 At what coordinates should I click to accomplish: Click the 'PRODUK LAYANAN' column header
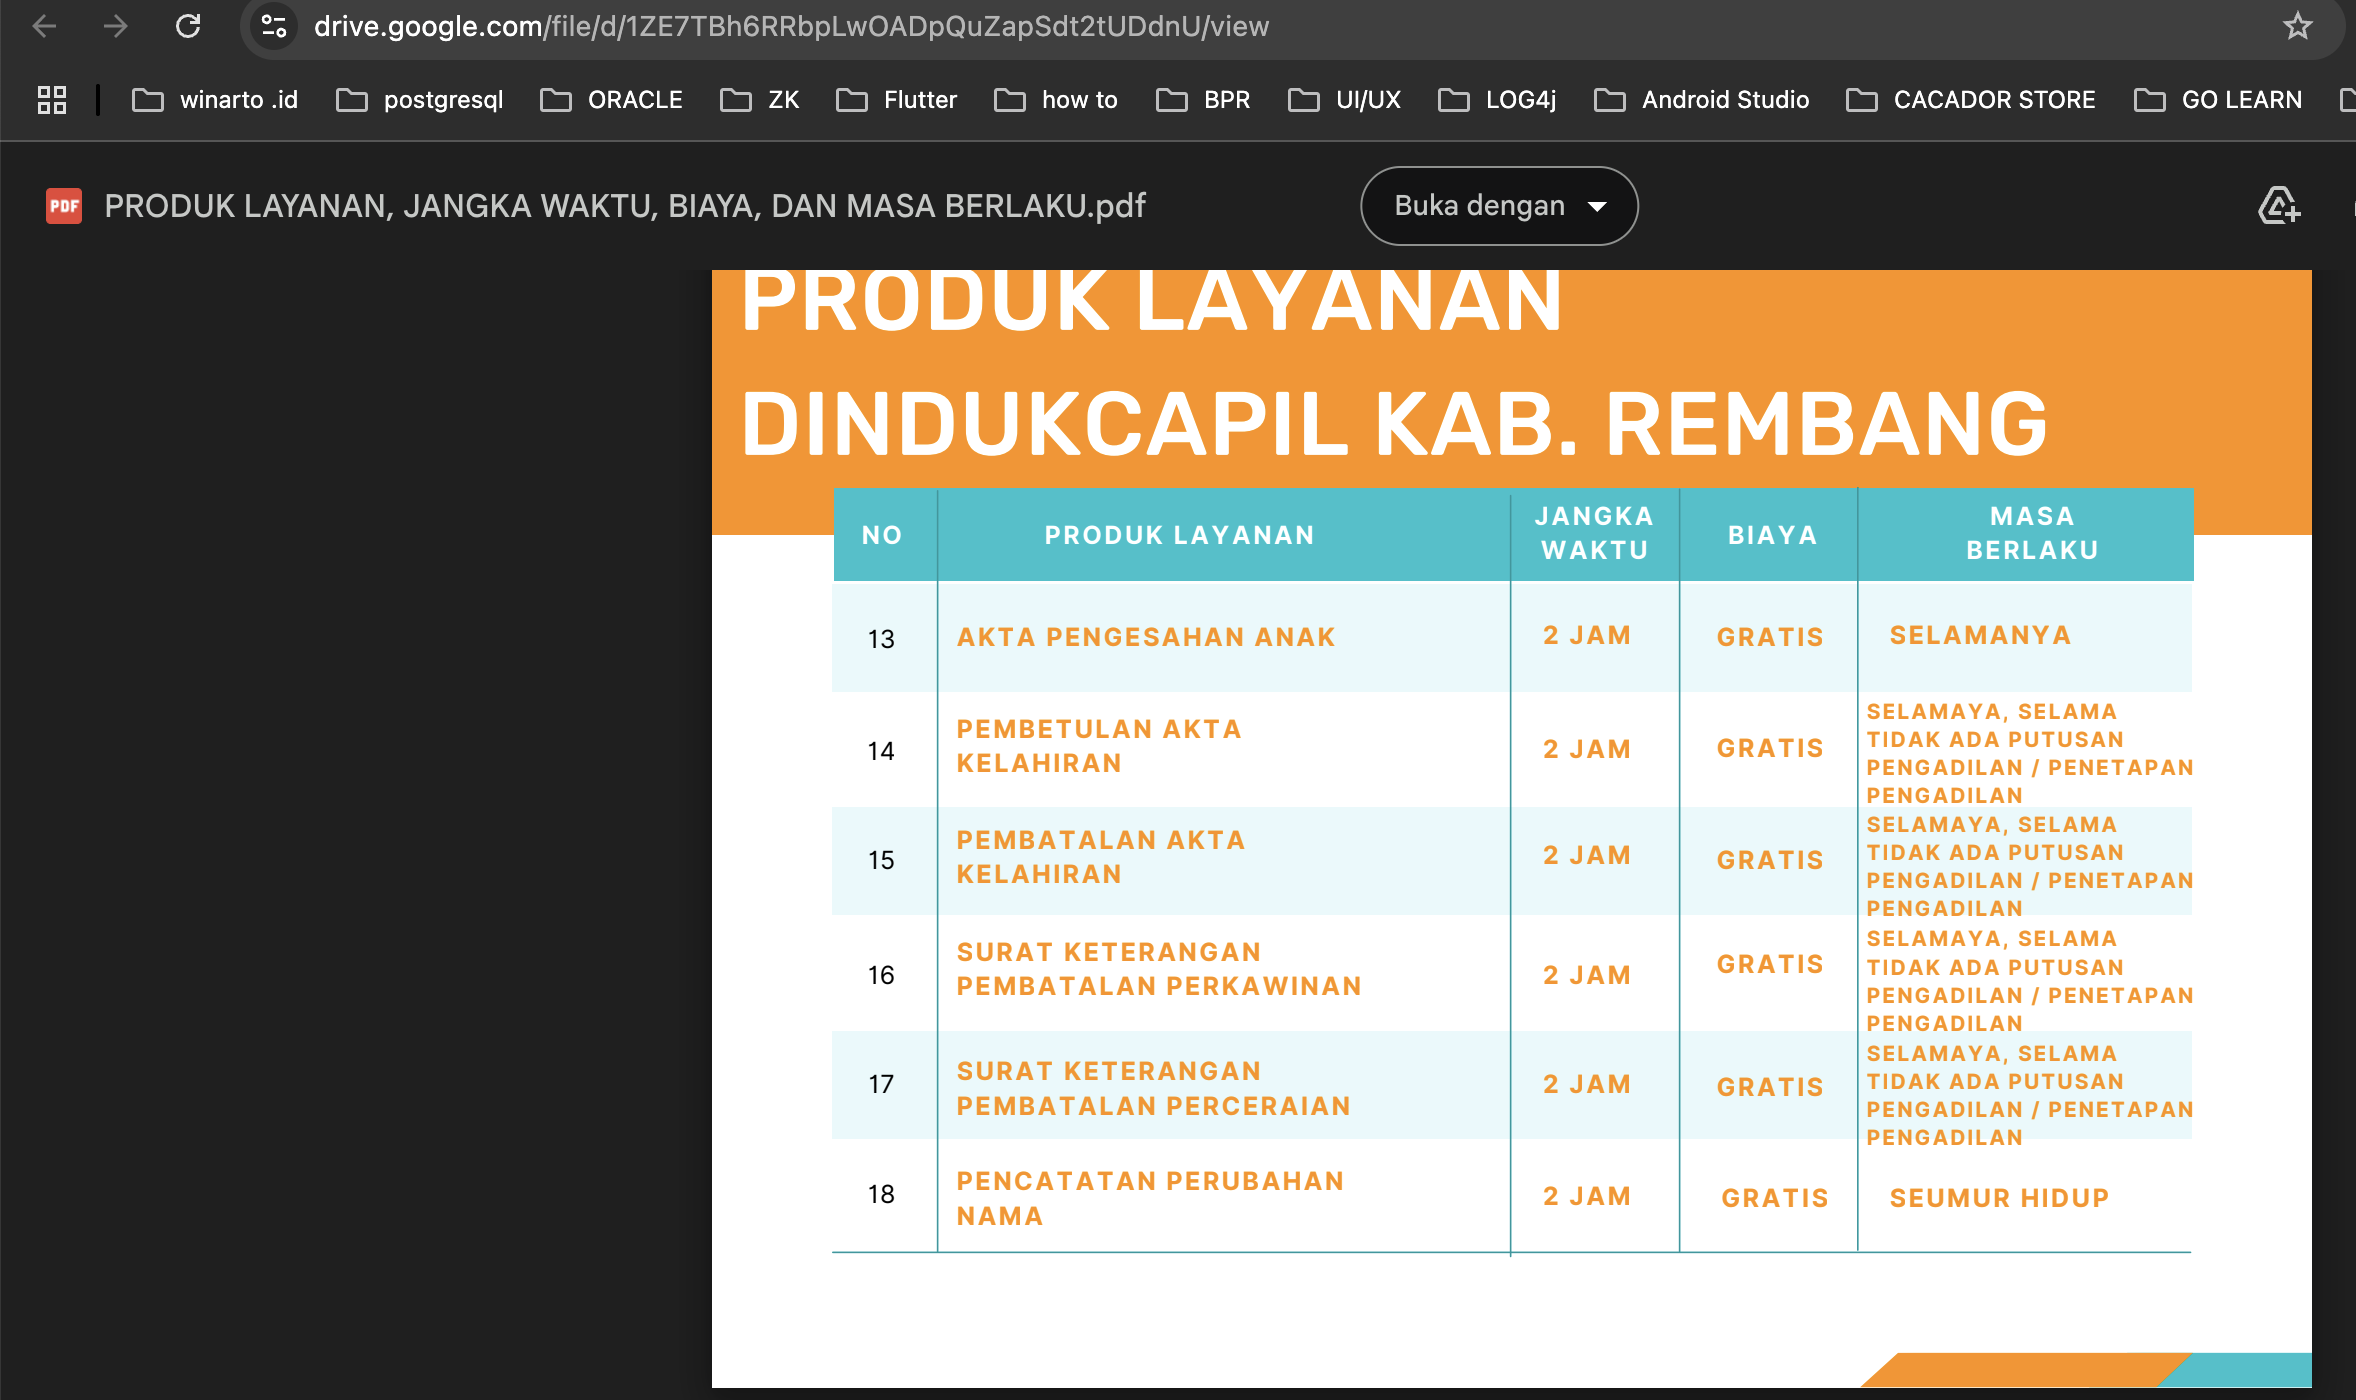(x=1180, y=535)
